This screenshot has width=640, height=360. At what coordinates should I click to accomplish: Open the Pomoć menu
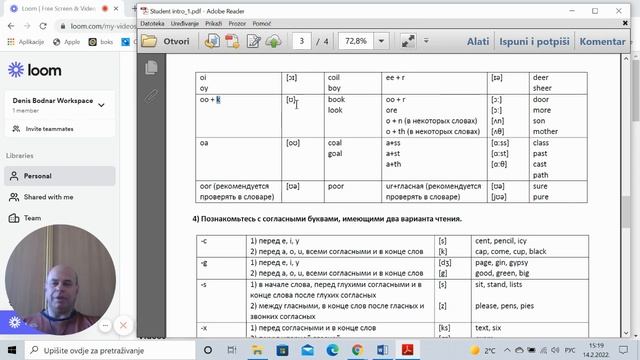pos(262,24)
